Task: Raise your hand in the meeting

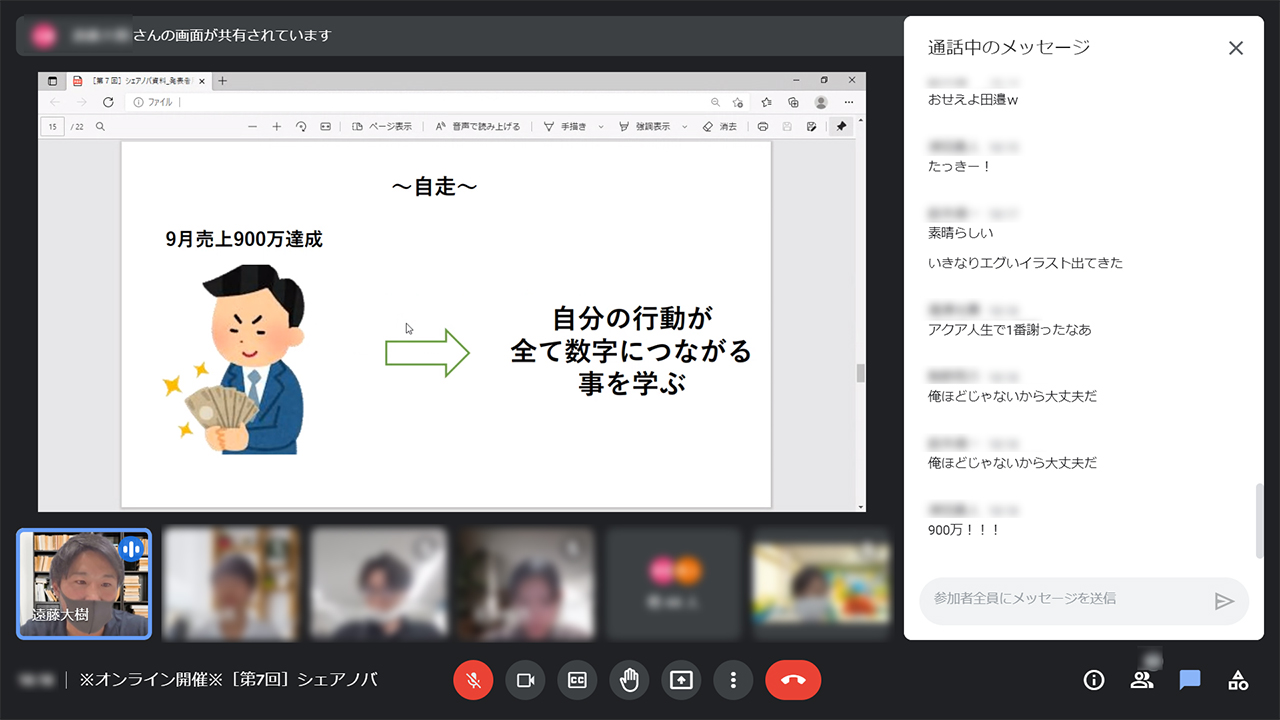Action: 629,680
